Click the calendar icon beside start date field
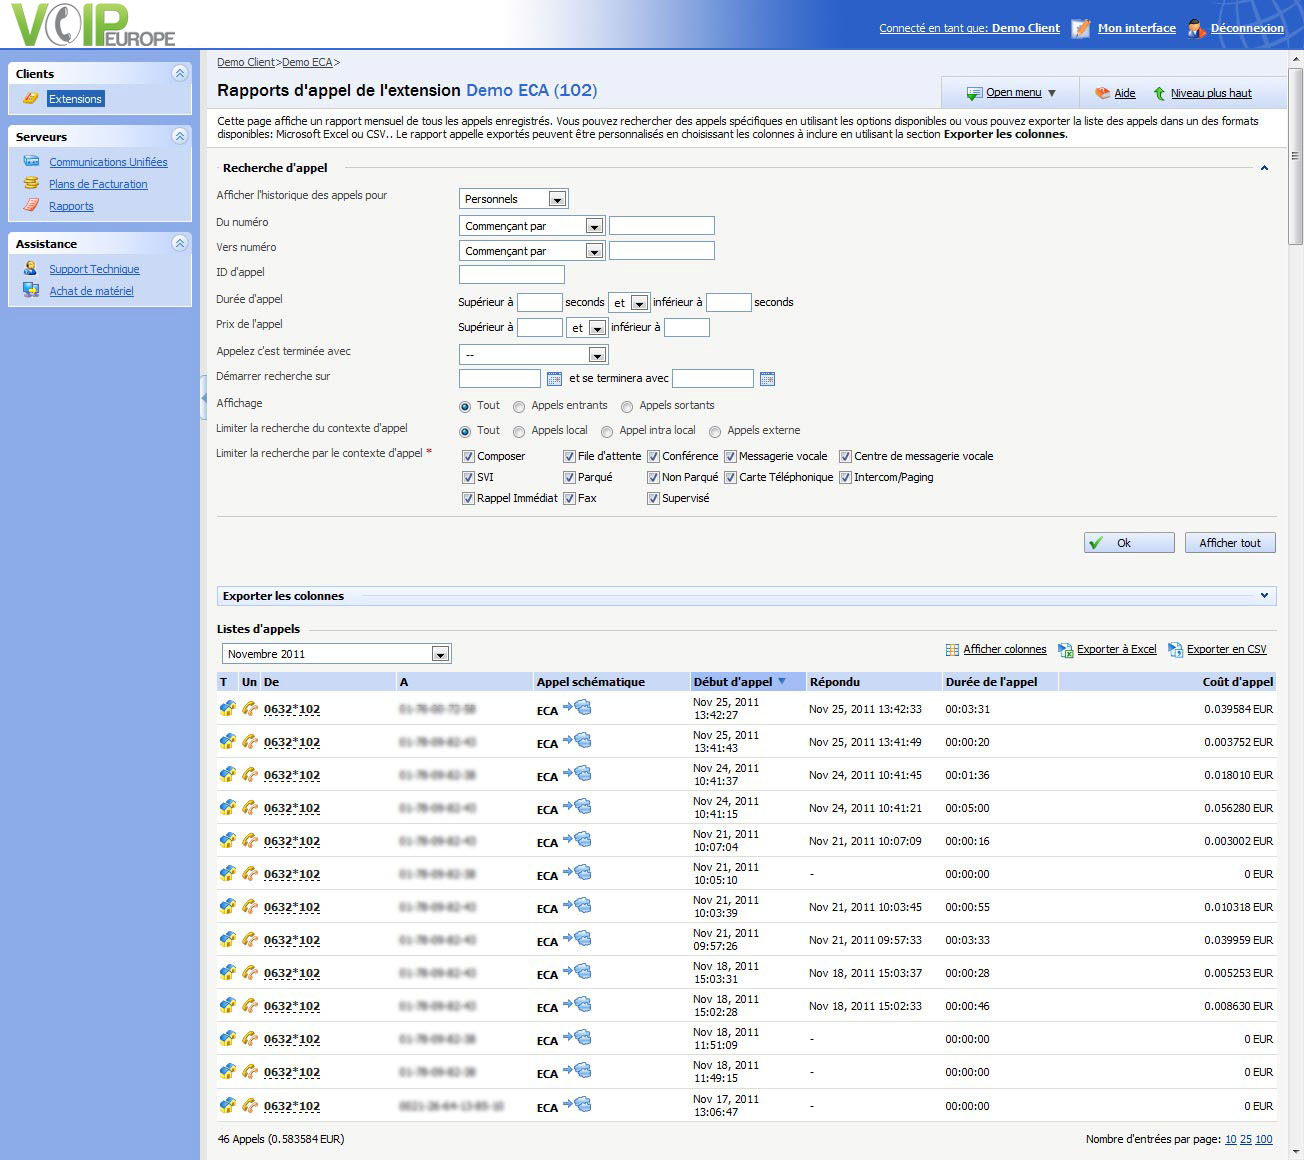 click(x=554, y=379)
